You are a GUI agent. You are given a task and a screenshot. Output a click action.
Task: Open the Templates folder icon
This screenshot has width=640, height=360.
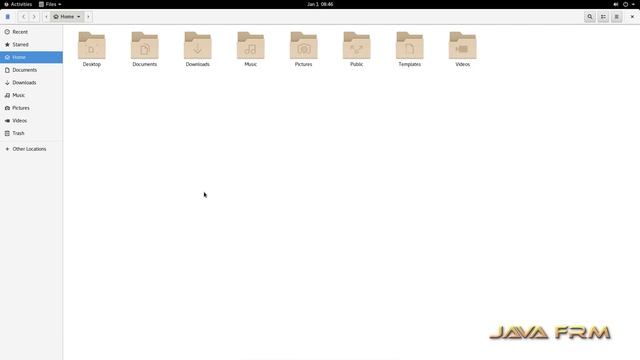click(x=409, y=46)
